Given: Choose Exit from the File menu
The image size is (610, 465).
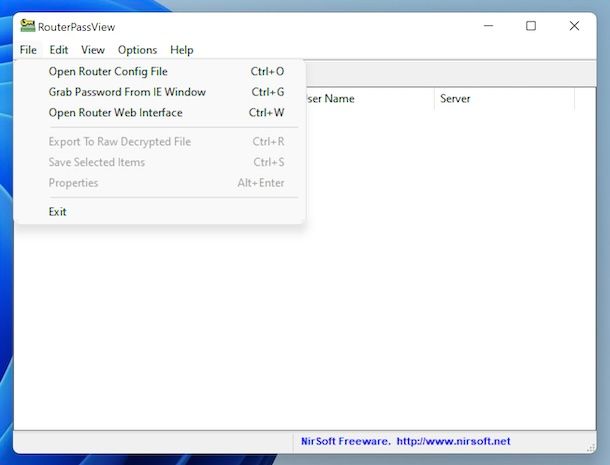Looking at the screenshot, I should [x=160, y=212].
